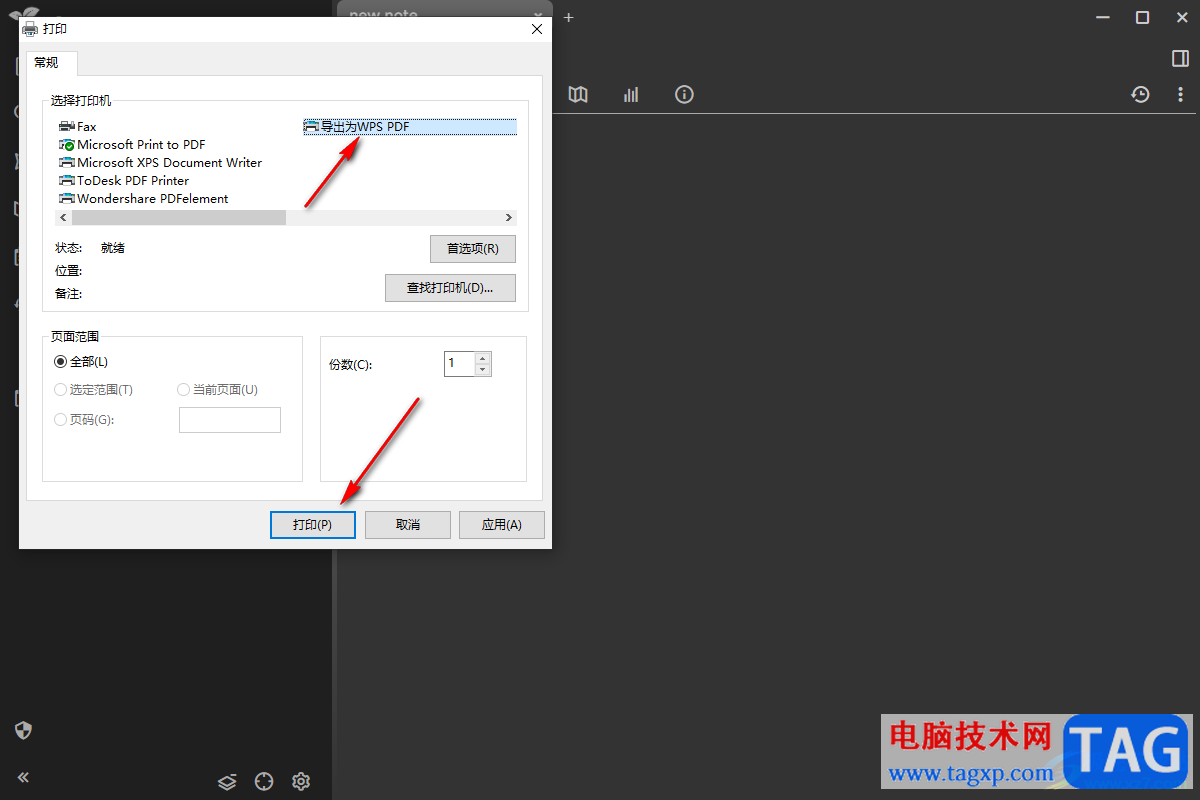Toggle the right pane sidebar icon
The image size is (1200, 800).
point(1180,58)
